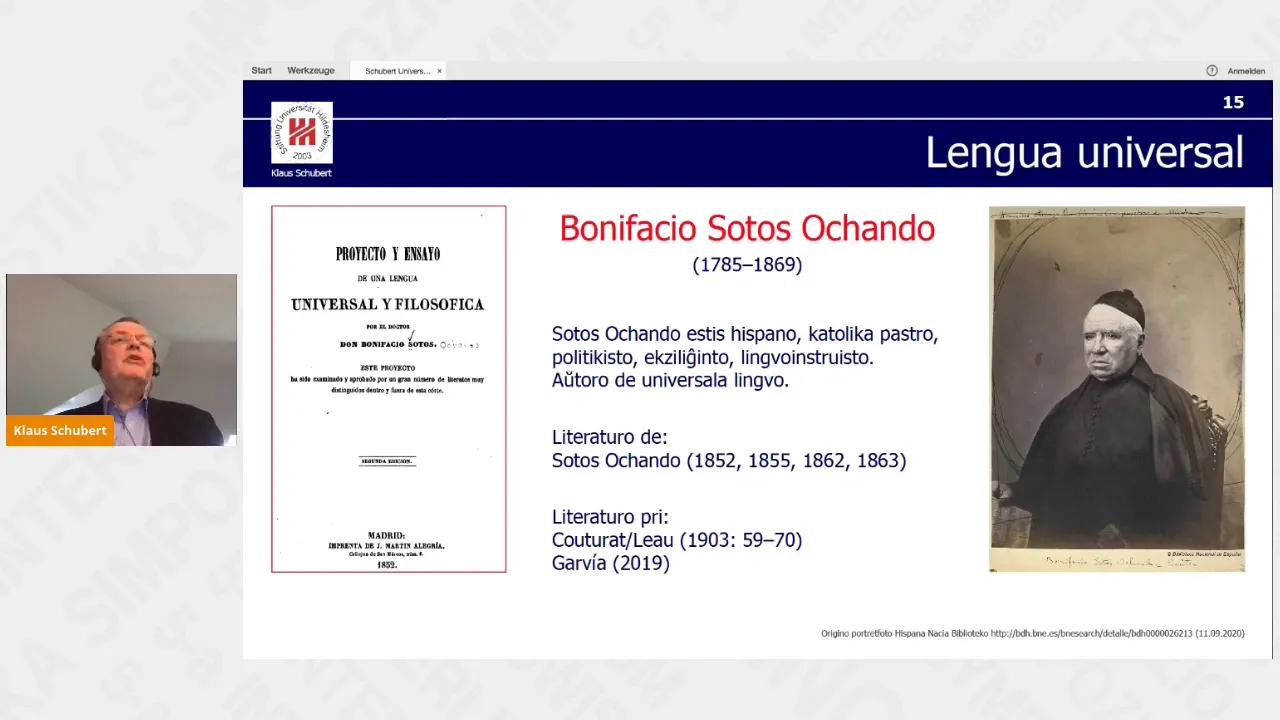The height and width of the screenshot is (720, 1280).
Task: Click the Proyecto y Ensayo title page image
Action: pos(389,389)
